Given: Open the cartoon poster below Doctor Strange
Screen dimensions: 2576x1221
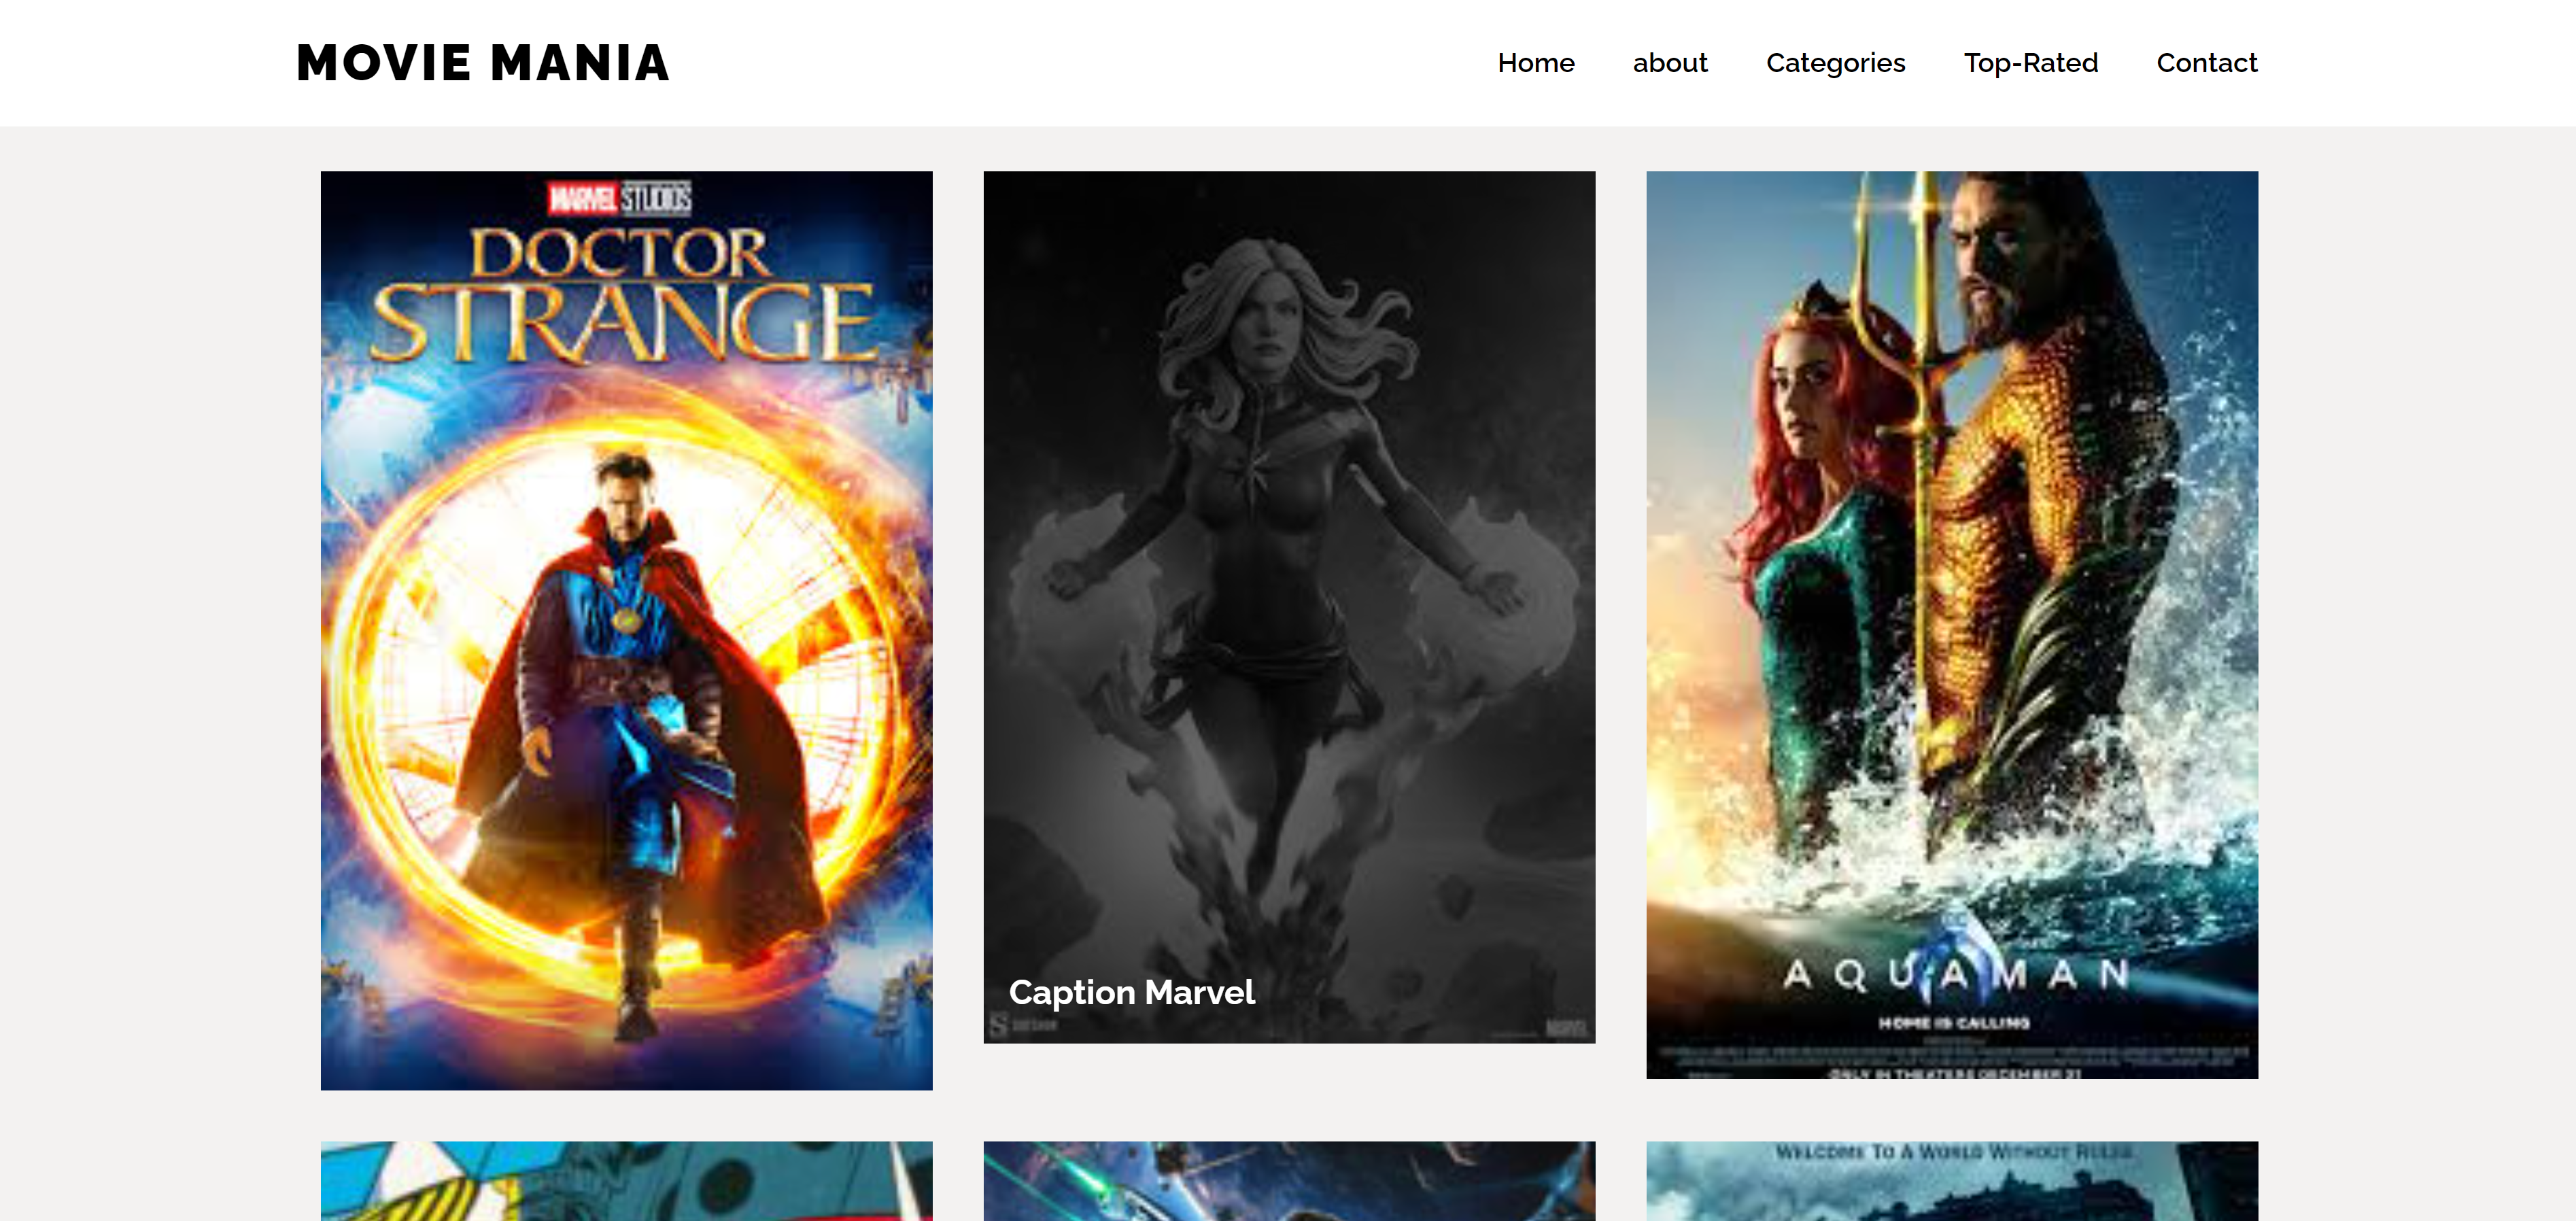Looking at the screenshot, I should [x=626, y=1181].
